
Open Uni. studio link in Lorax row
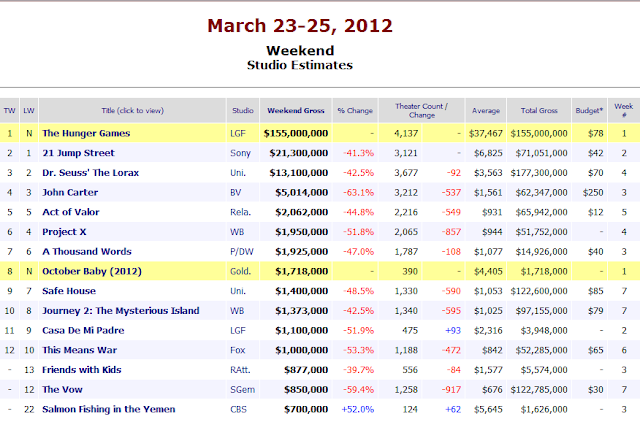238,173
